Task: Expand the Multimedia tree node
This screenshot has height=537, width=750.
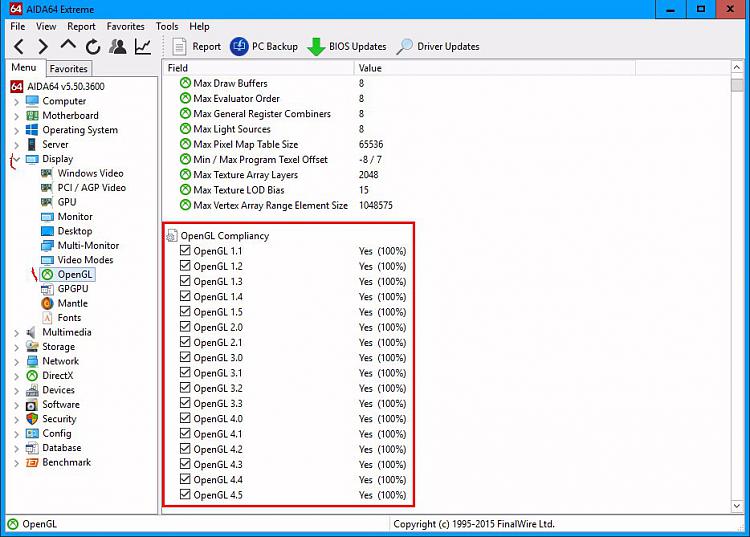Action: tap(16, 332)
